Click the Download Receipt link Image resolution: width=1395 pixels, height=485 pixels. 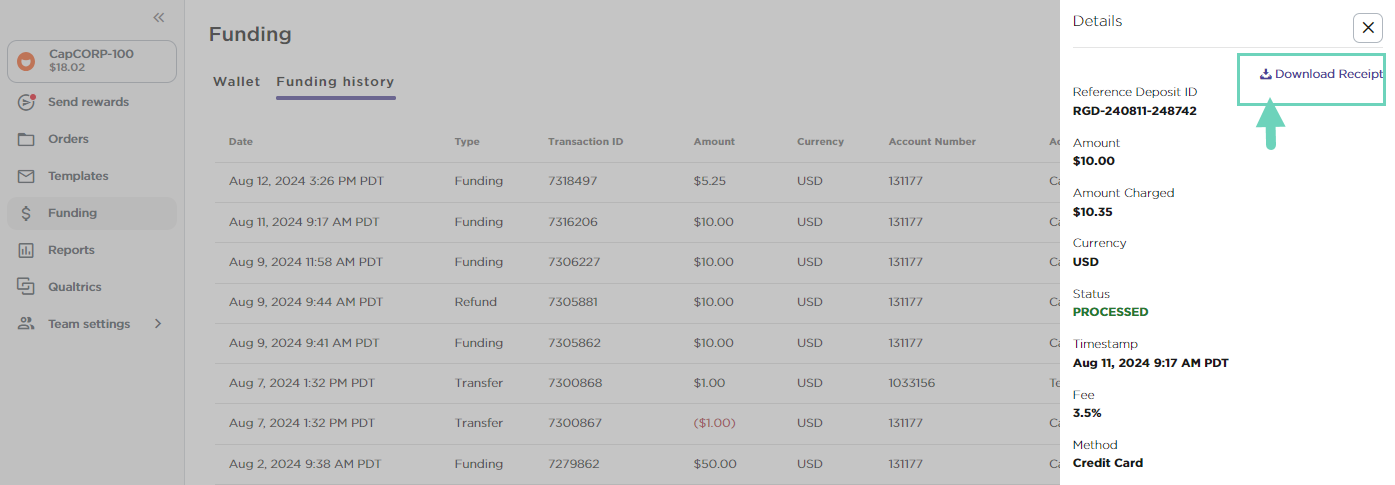[1321, 74]
